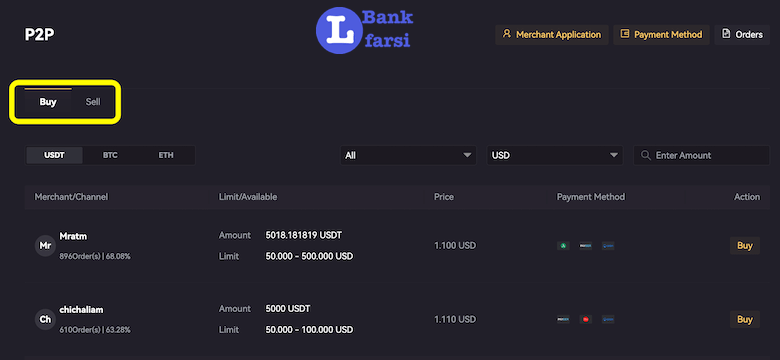Viewport: 780px width, 360px height.
Task: Select the Buy tab
Action: pyautogui.click(x=48, y=102)
